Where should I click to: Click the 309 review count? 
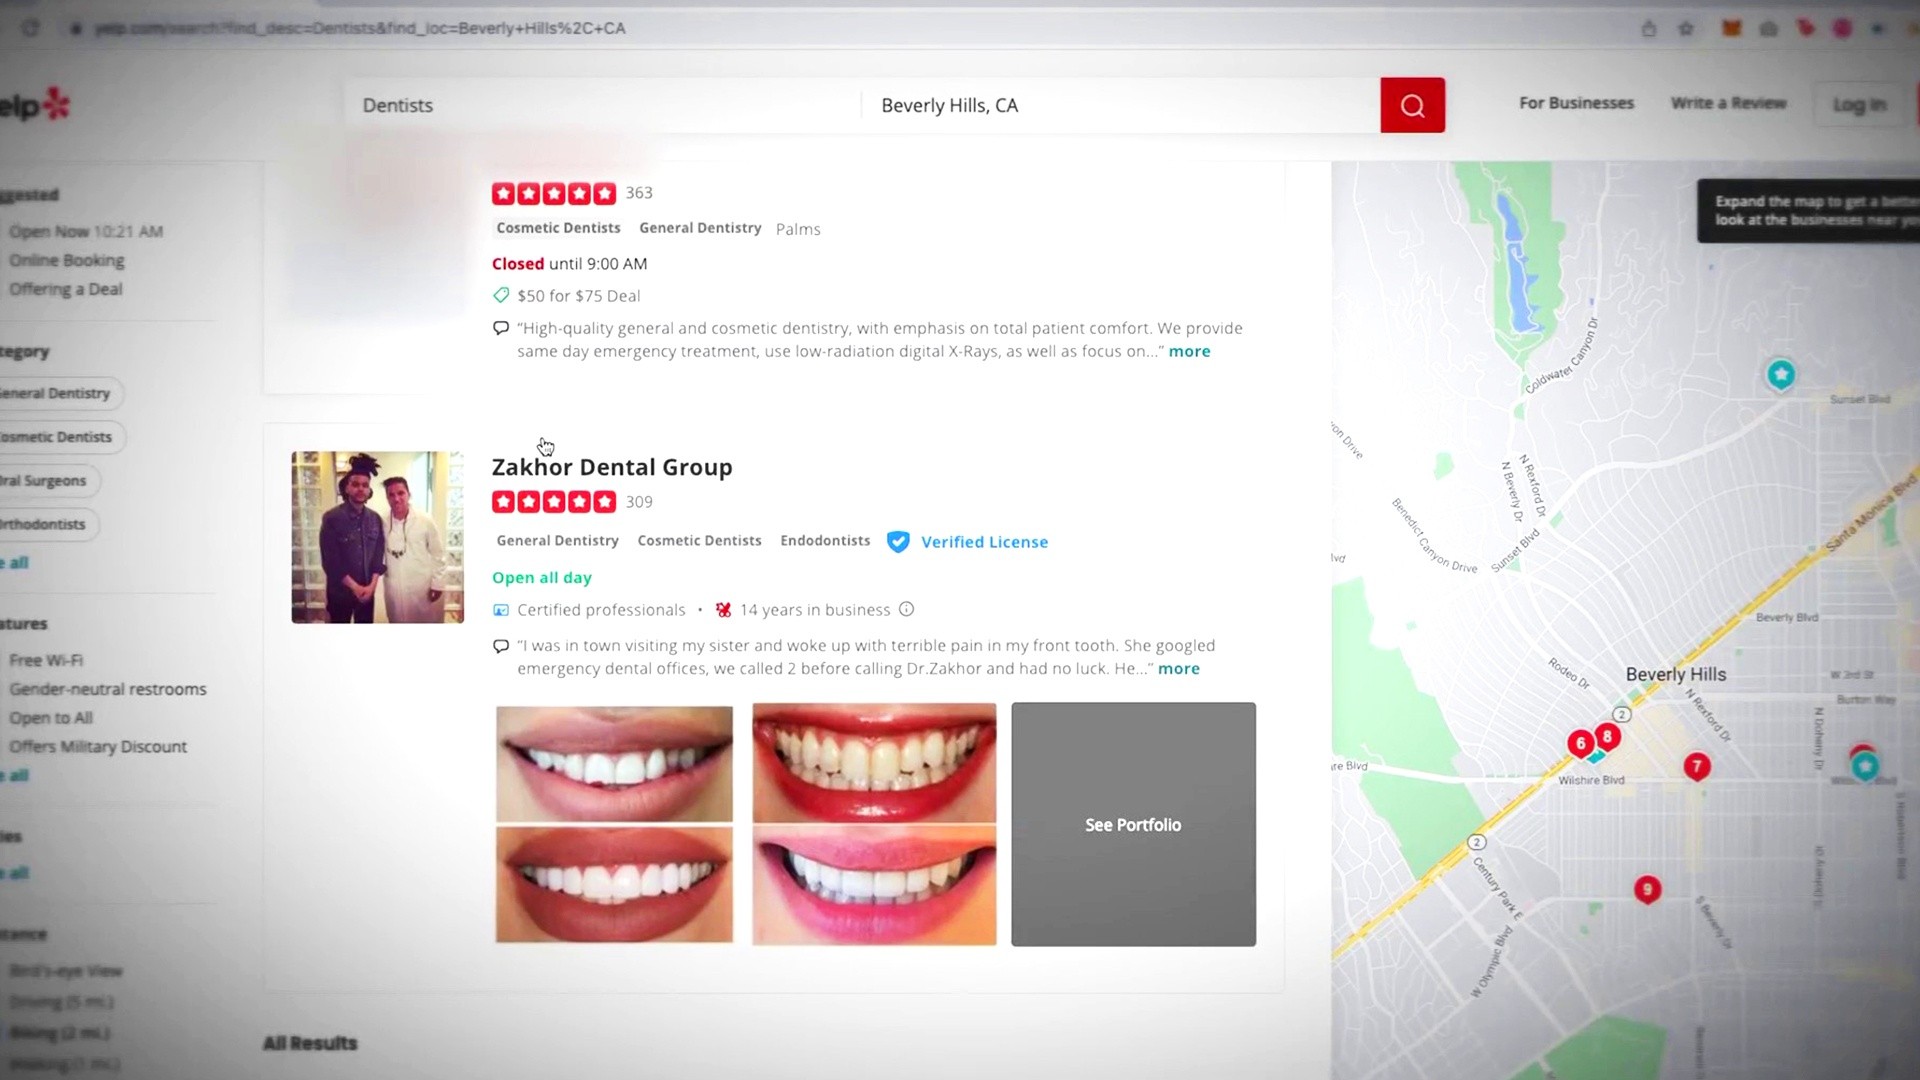pos(639,502)
